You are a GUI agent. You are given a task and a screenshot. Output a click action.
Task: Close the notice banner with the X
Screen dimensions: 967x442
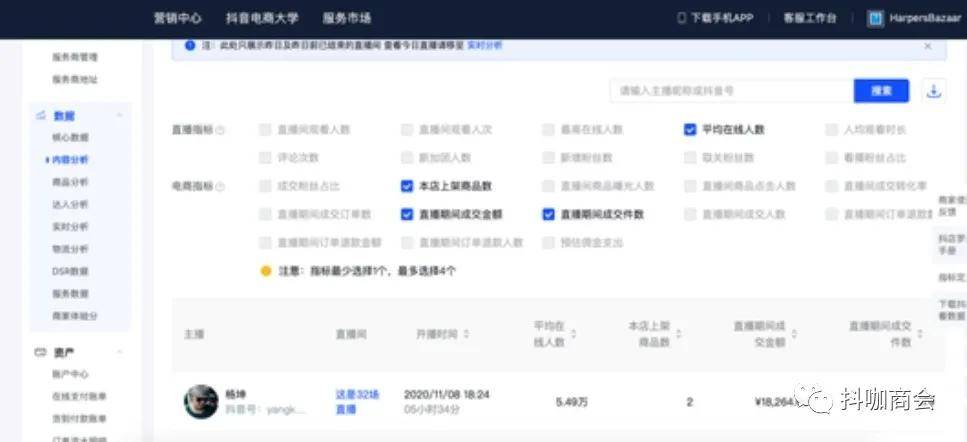928,46
